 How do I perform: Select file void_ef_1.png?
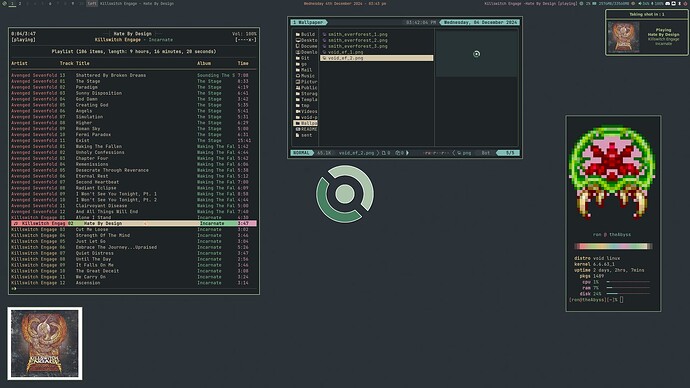point(343,52)
